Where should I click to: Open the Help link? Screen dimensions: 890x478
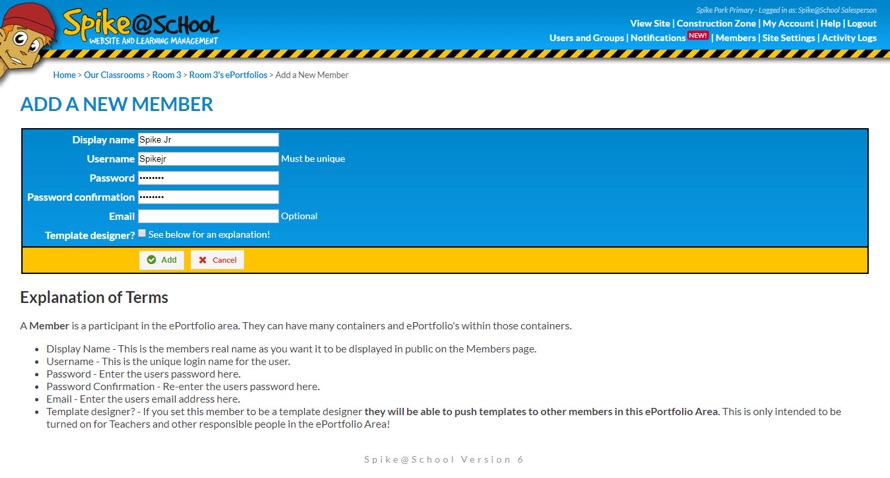pos(830,23)
